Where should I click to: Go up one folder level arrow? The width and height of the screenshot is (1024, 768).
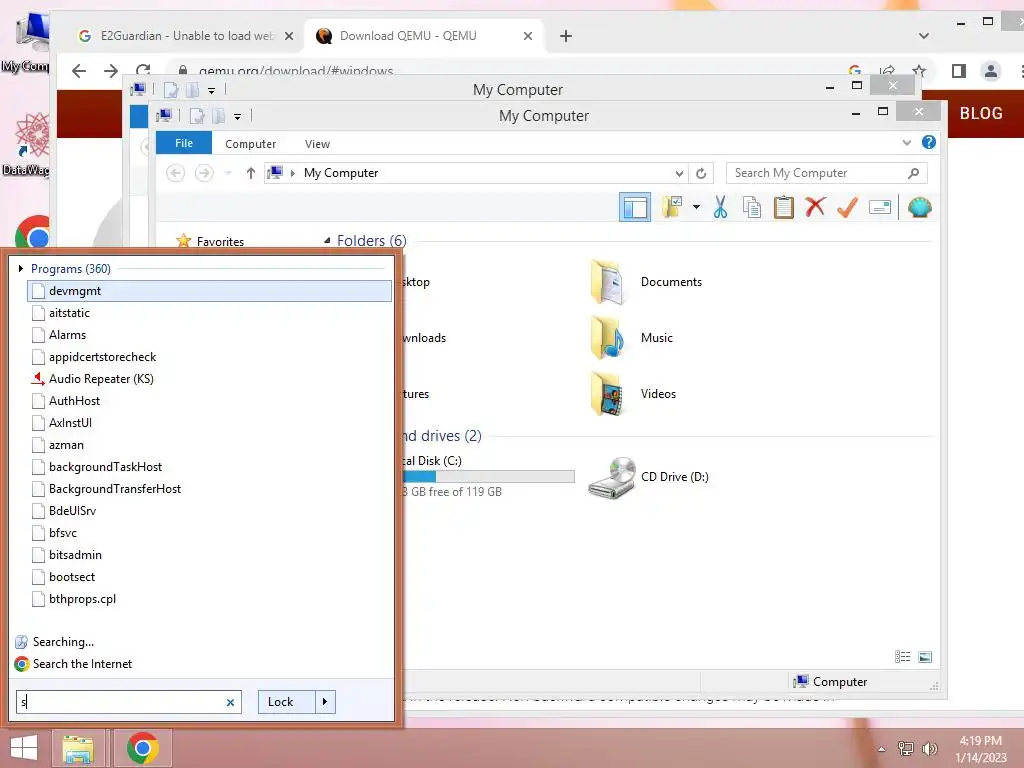(251, 173)
